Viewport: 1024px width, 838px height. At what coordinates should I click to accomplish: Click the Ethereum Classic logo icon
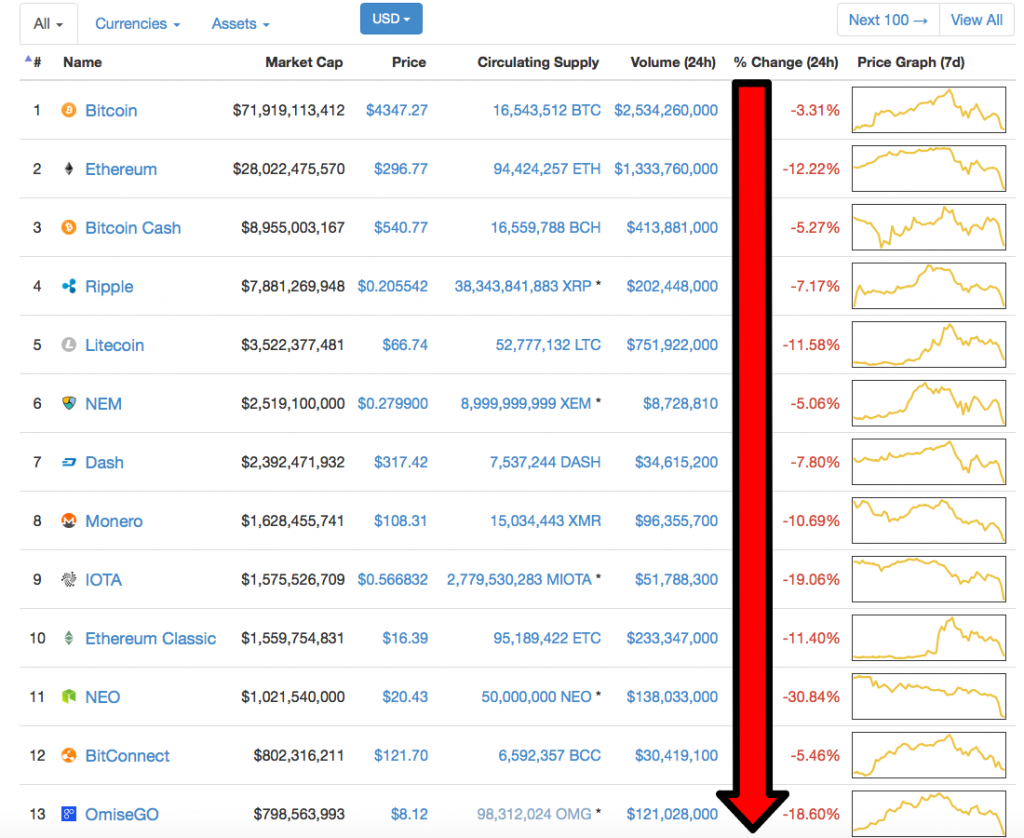coord(69,638)
